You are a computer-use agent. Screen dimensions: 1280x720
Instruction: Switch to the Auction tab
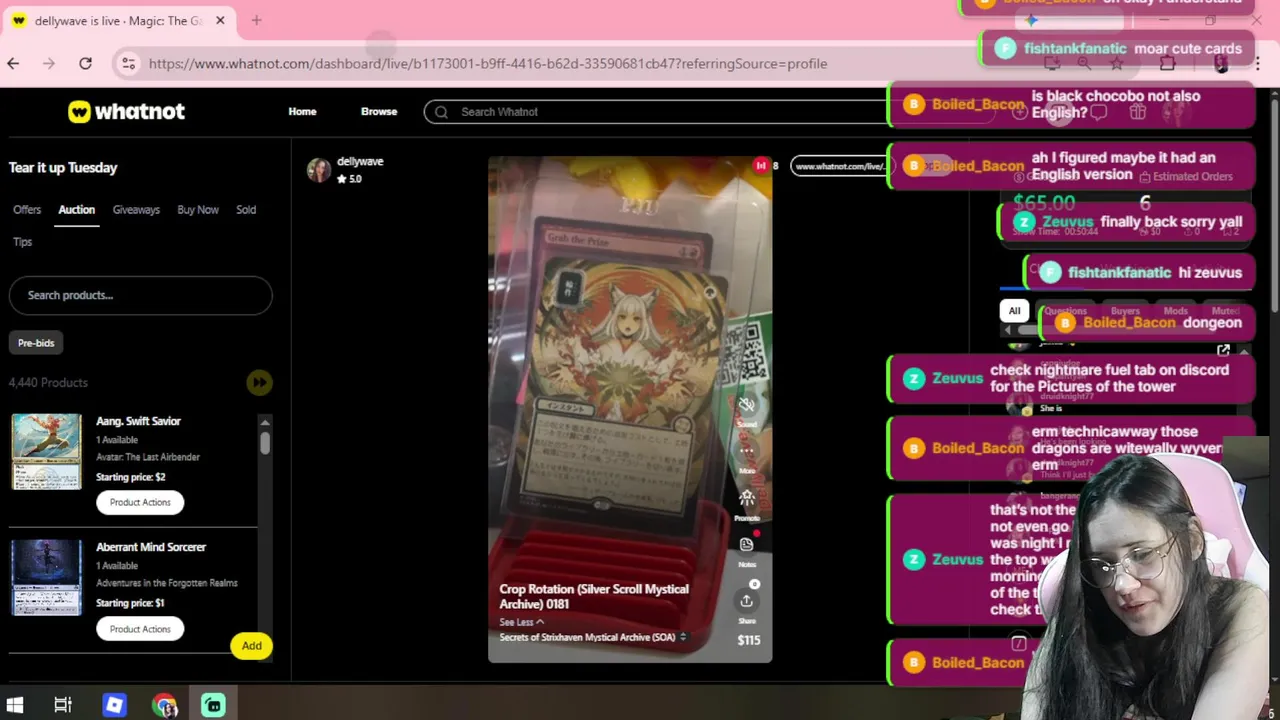tap(76, 210)
